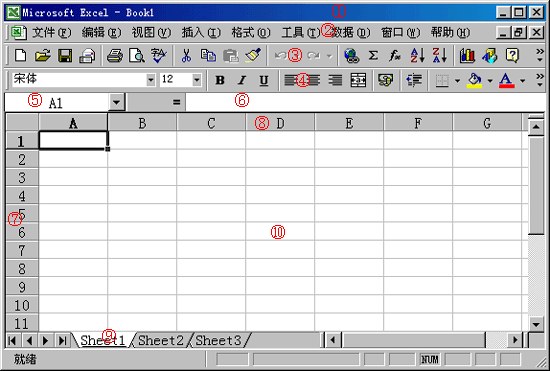Expand More Buttons on the Standard toolbar
The image size is (550, 371).
coord(540,55)
